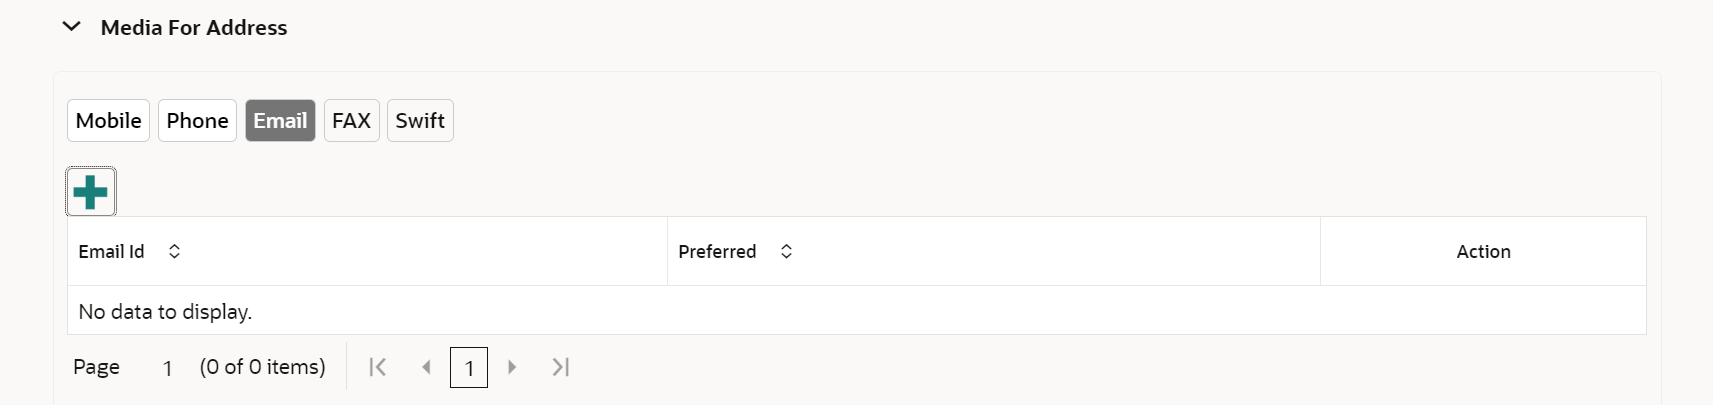Screen dimensions: 1713x405
Task: Click the page number input box
Action: 469,368
